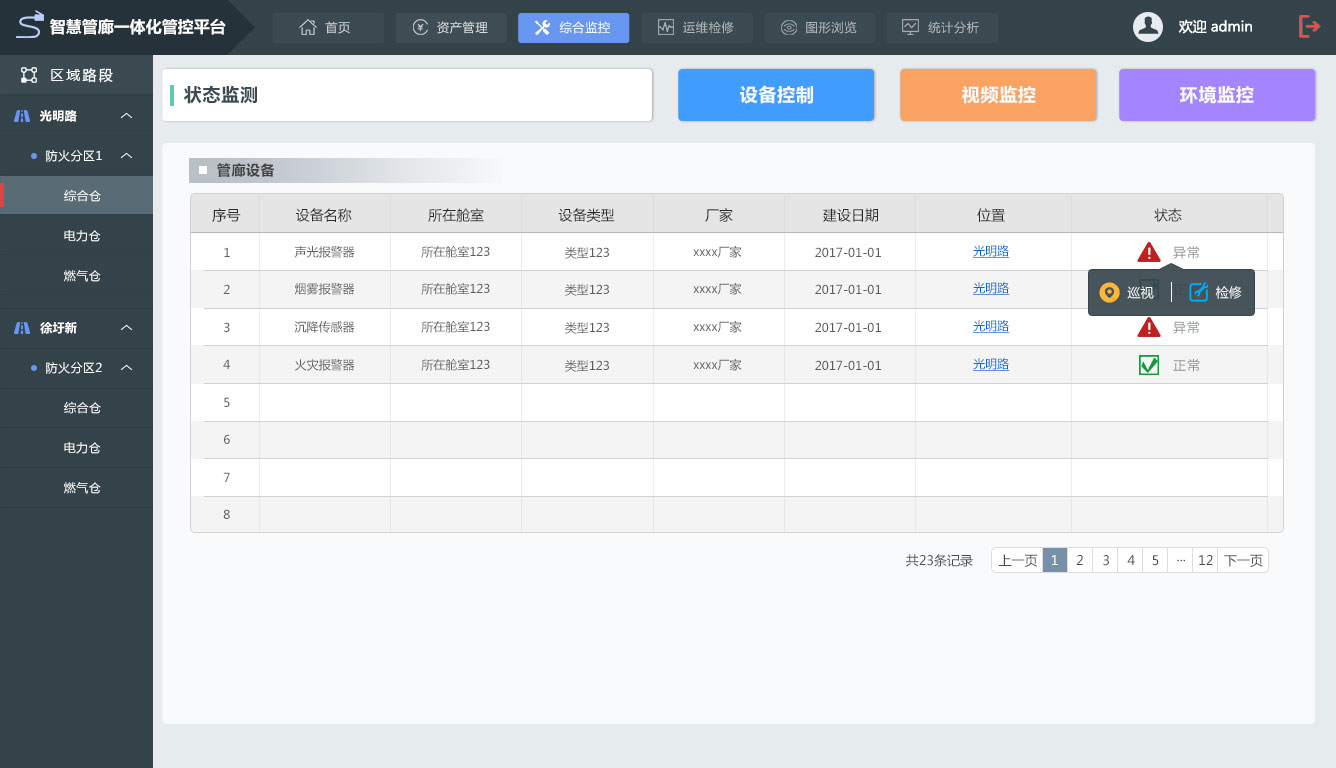Collapse the 光明路 road section
The height and width of the screenshot is (768, 1336).
click(127, 116)
